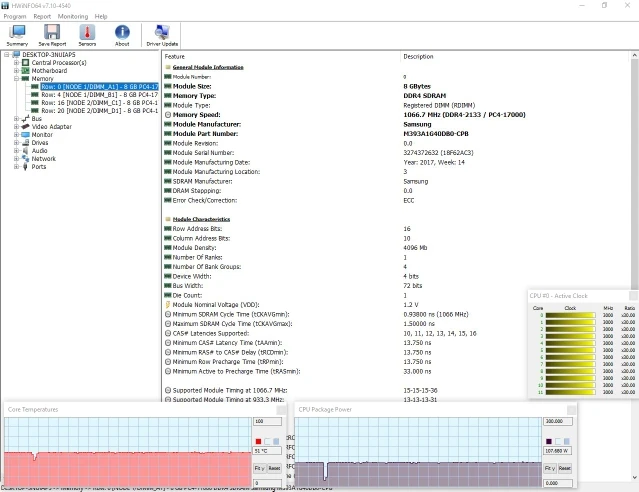Viewport: 639px width, 492px height.
Task: Close the Core Temperatures graph panel
Action: pyautogui.click(x=281, y=410)
